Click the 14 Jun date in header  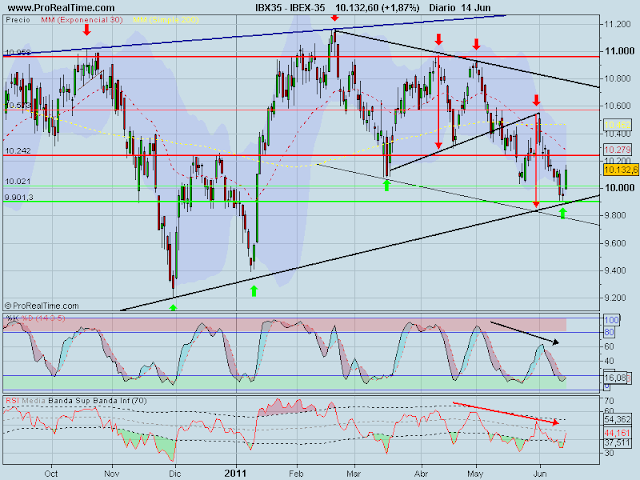(476, 7)
